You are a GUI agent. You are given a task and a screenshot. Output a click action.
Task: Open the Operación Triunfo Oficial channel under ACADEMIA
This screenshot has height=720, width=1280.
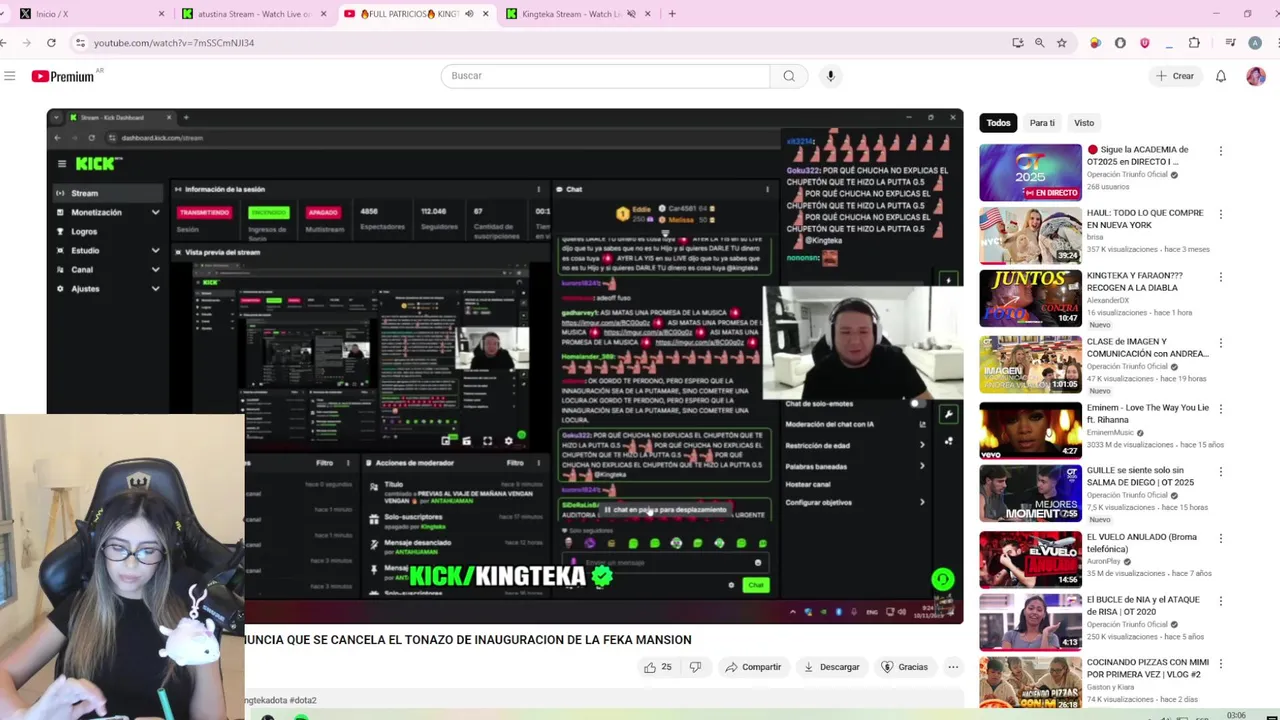point(1127,174)
